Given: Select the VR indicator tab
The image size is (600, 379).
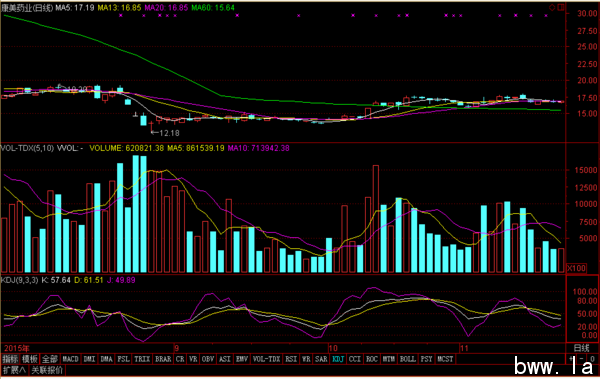Looking at the screenshot, I should pos(193,359).
